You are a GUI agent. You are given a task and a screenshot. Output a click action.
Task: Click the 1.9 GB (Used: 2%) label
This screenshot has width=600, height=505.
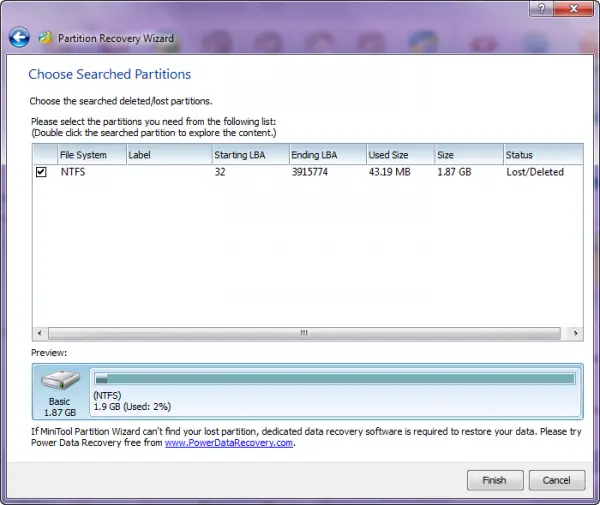[132, 406]
